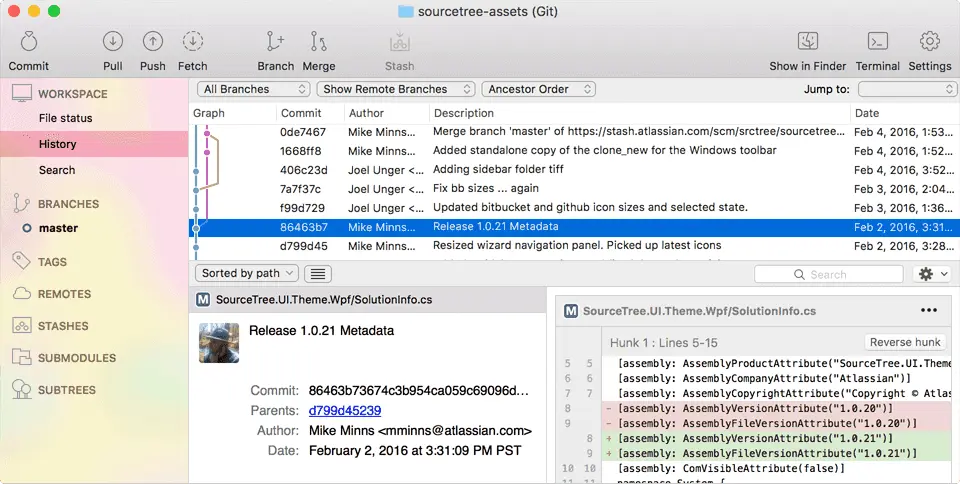Click the sourcetree-assets folder icon in the title bar
Image resolution: width=960 pixels, height=484 pixels.
(405, 11)
